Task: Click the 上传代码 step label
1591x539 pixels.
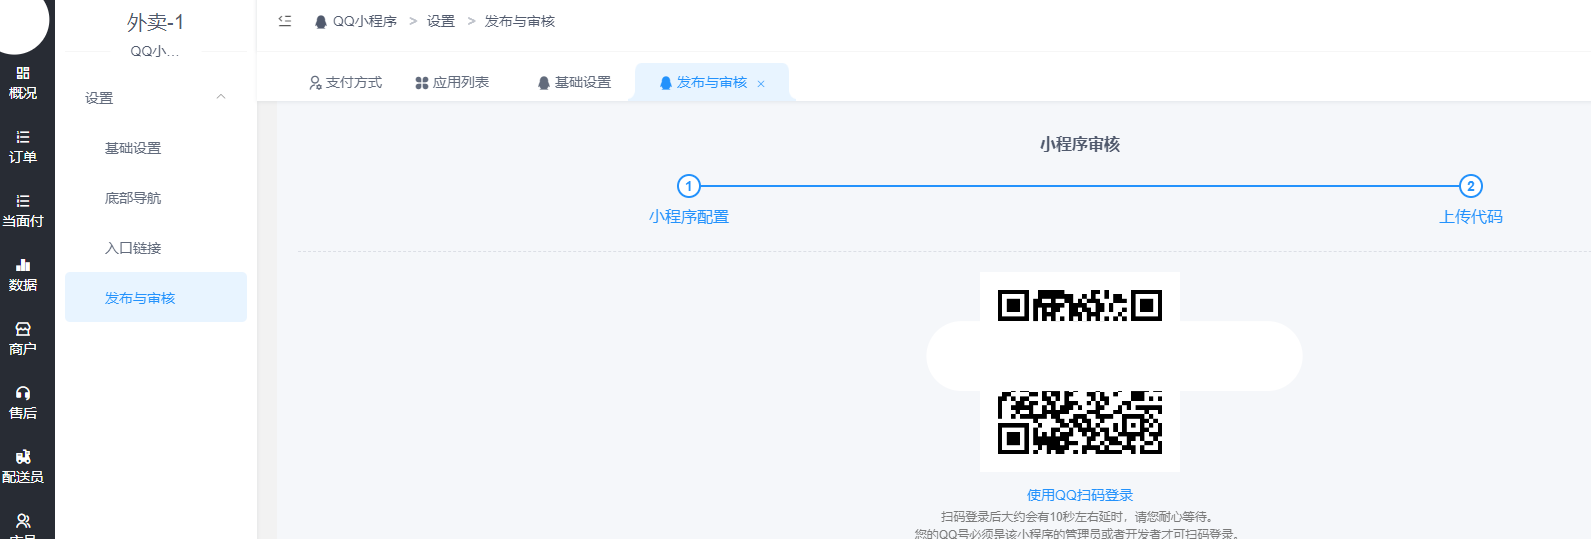Action: tap(1471, 217)
